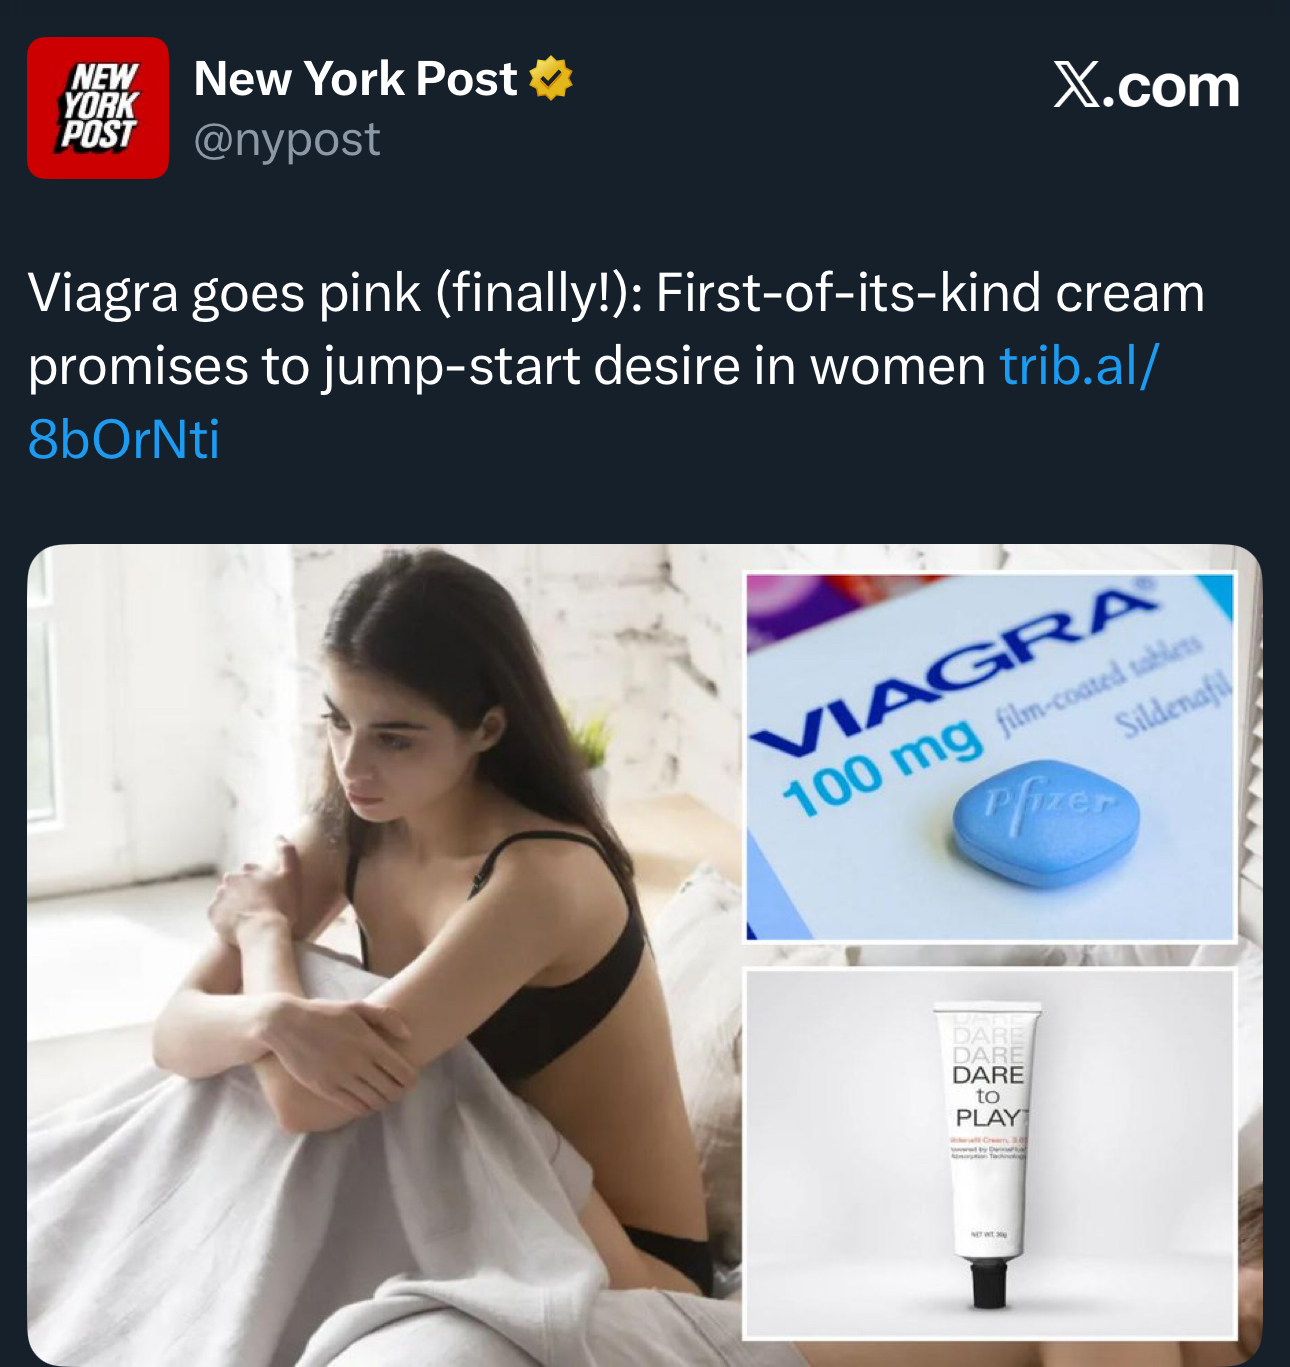Screen dimensions: 1290x1367
Task: Click the DARE to PLAY label on tube
Action: pyautogui.click(x=989, y=1096)
